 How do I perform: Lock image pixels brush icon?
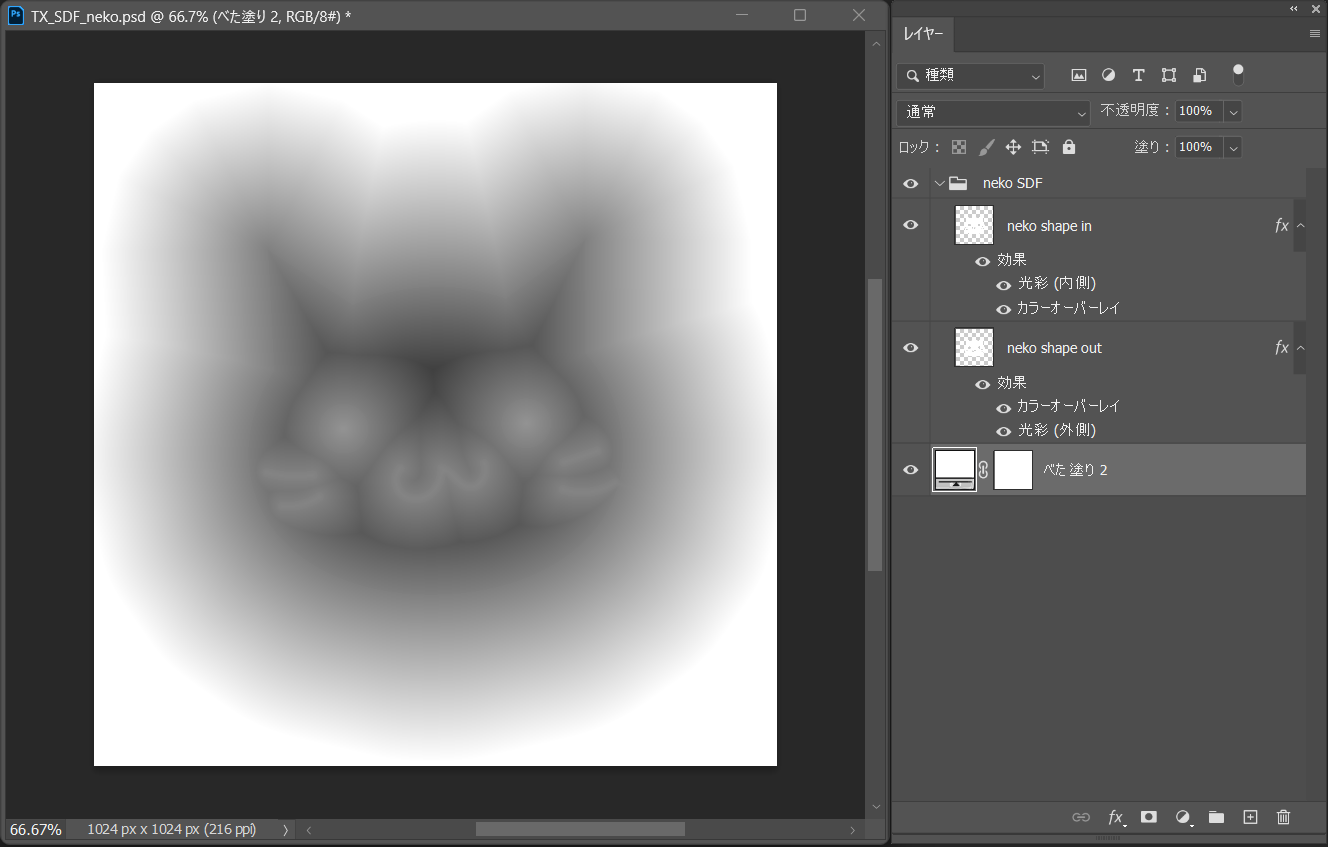point(986,147)
